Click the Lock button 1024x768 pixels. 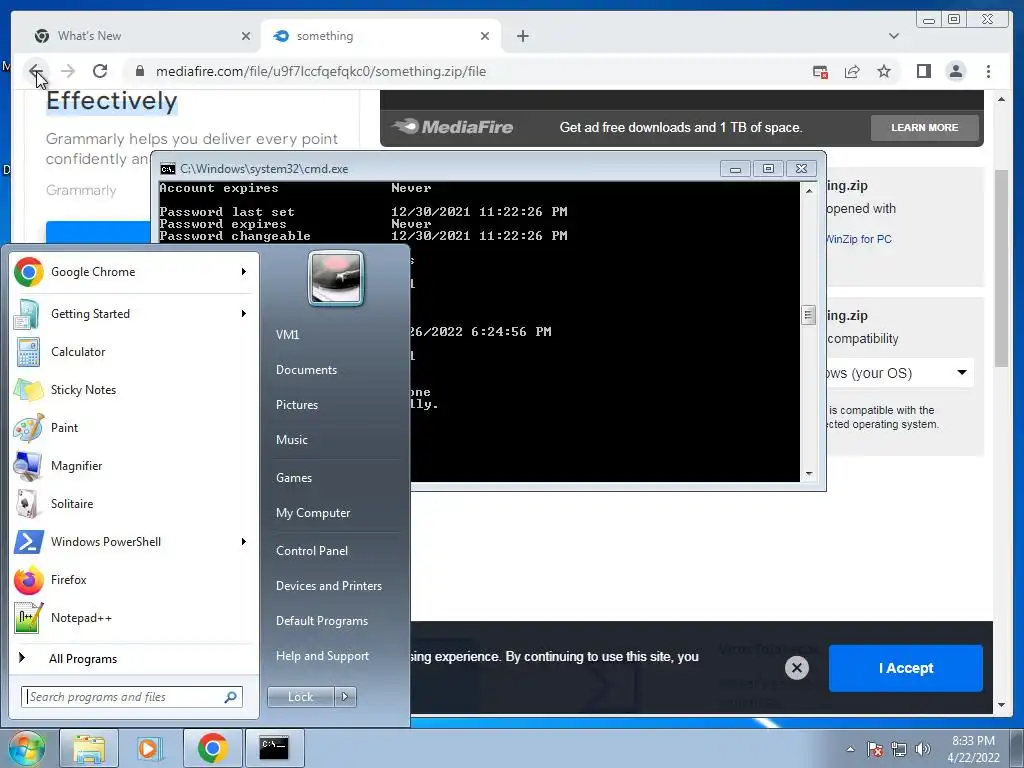[x=300, y=697]
